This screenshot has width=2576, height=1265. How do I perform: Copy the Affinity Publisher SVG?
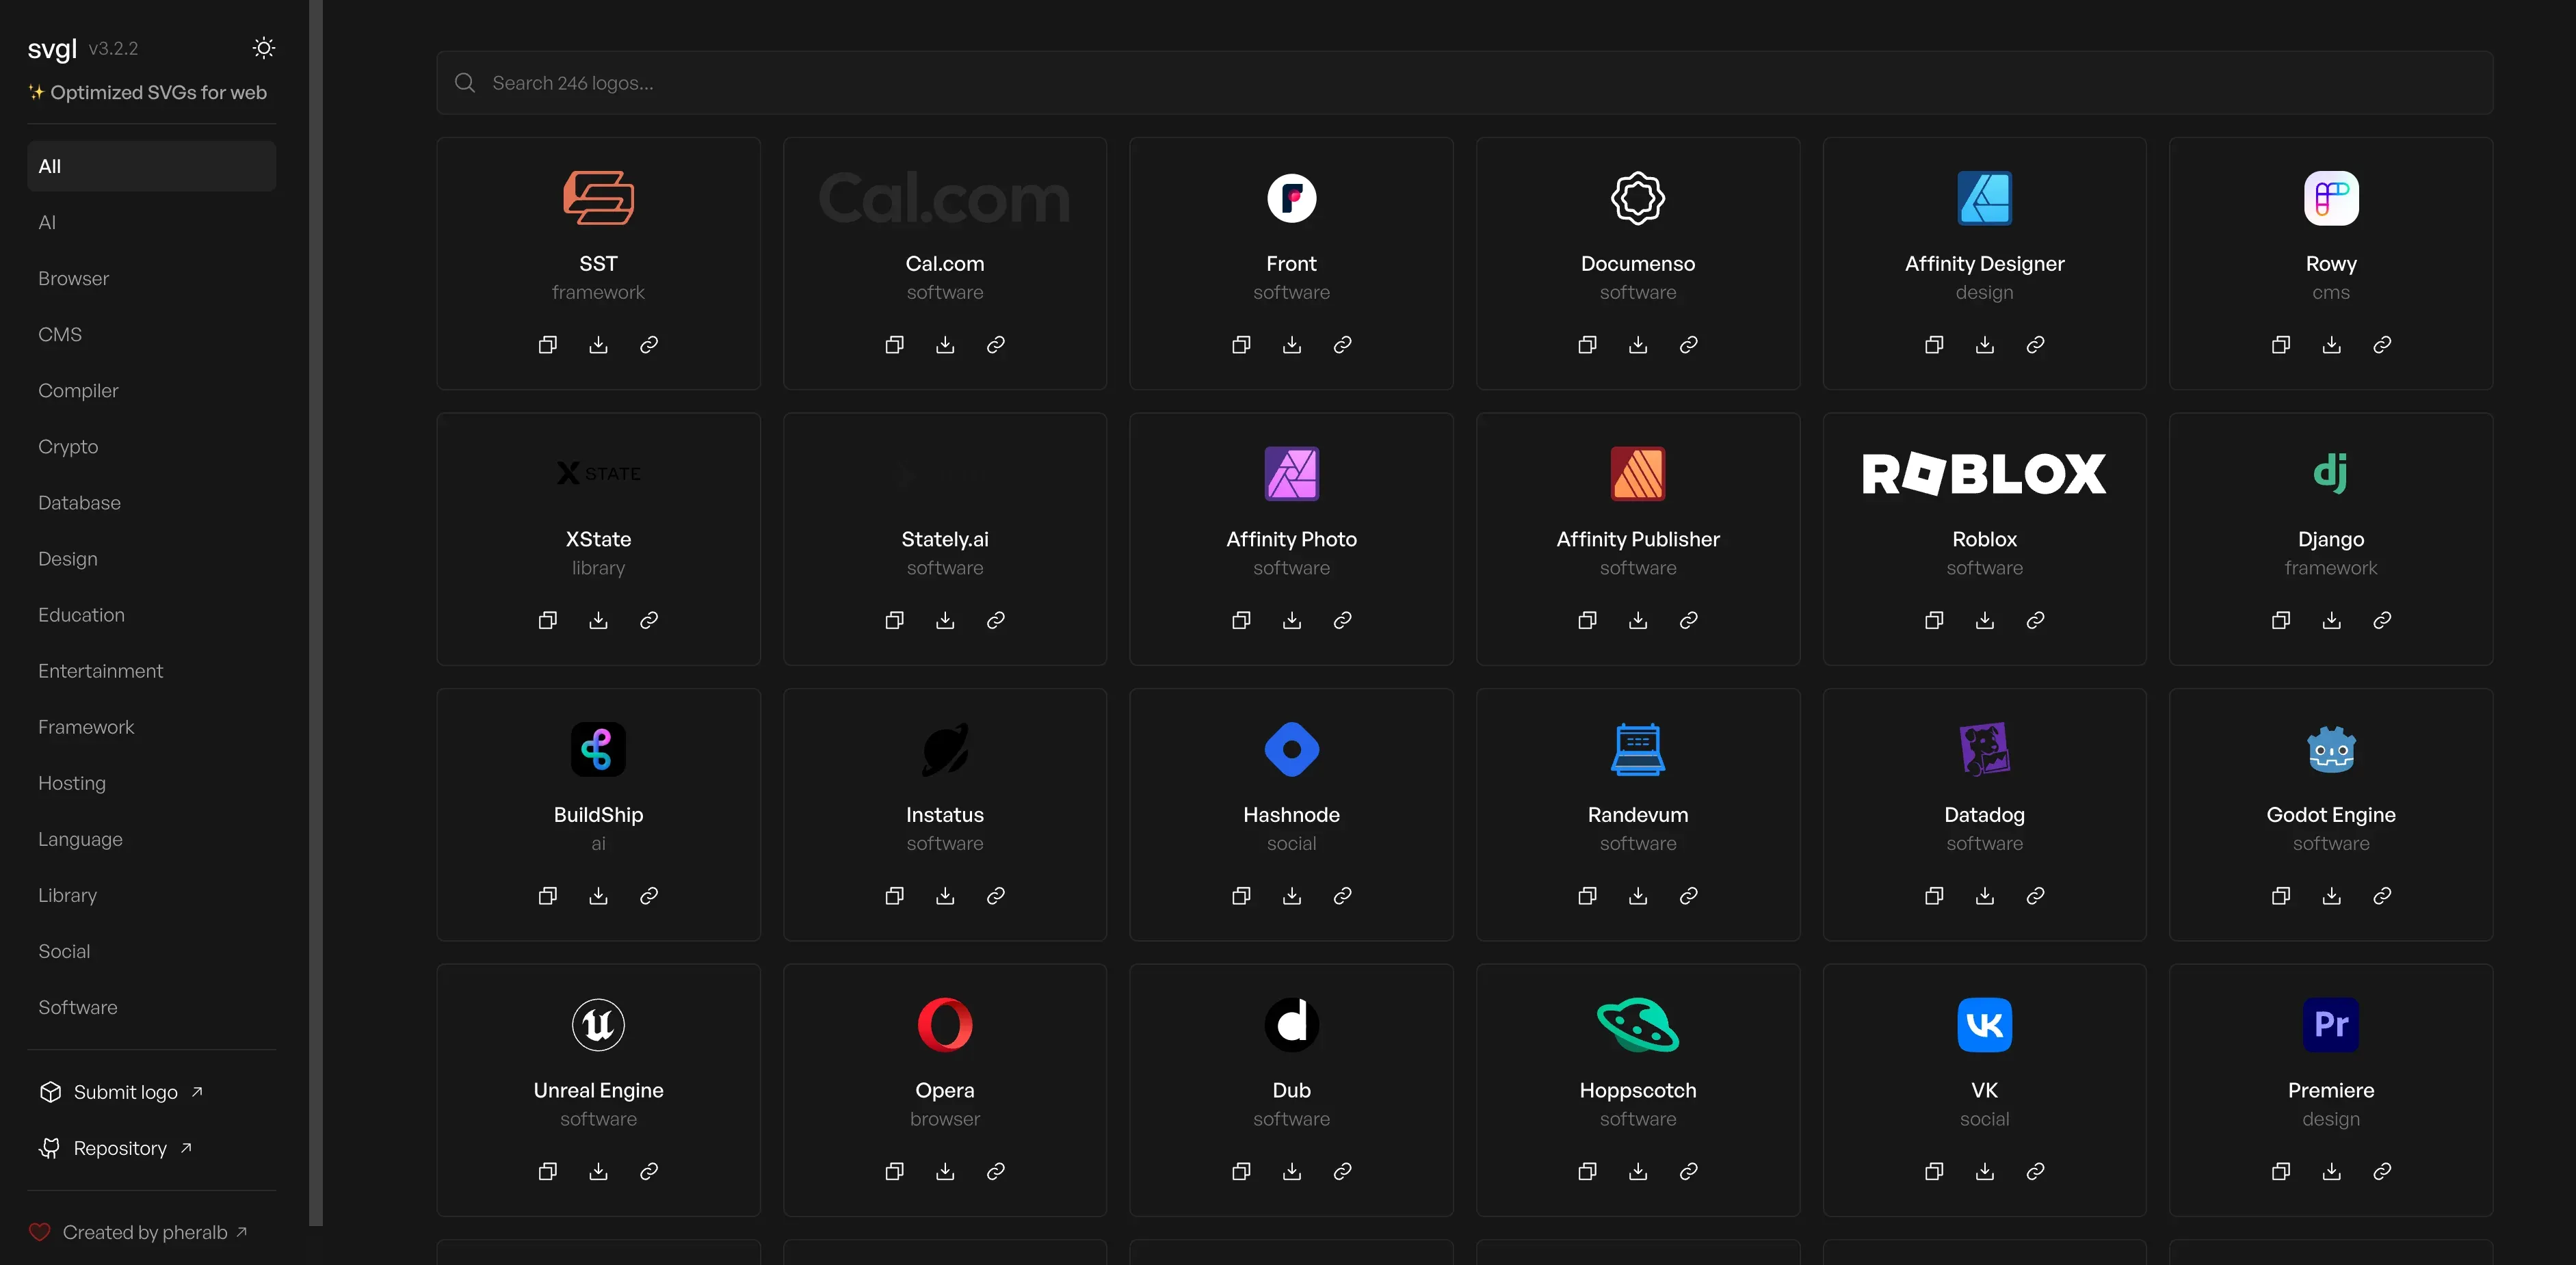point(1587,621)
